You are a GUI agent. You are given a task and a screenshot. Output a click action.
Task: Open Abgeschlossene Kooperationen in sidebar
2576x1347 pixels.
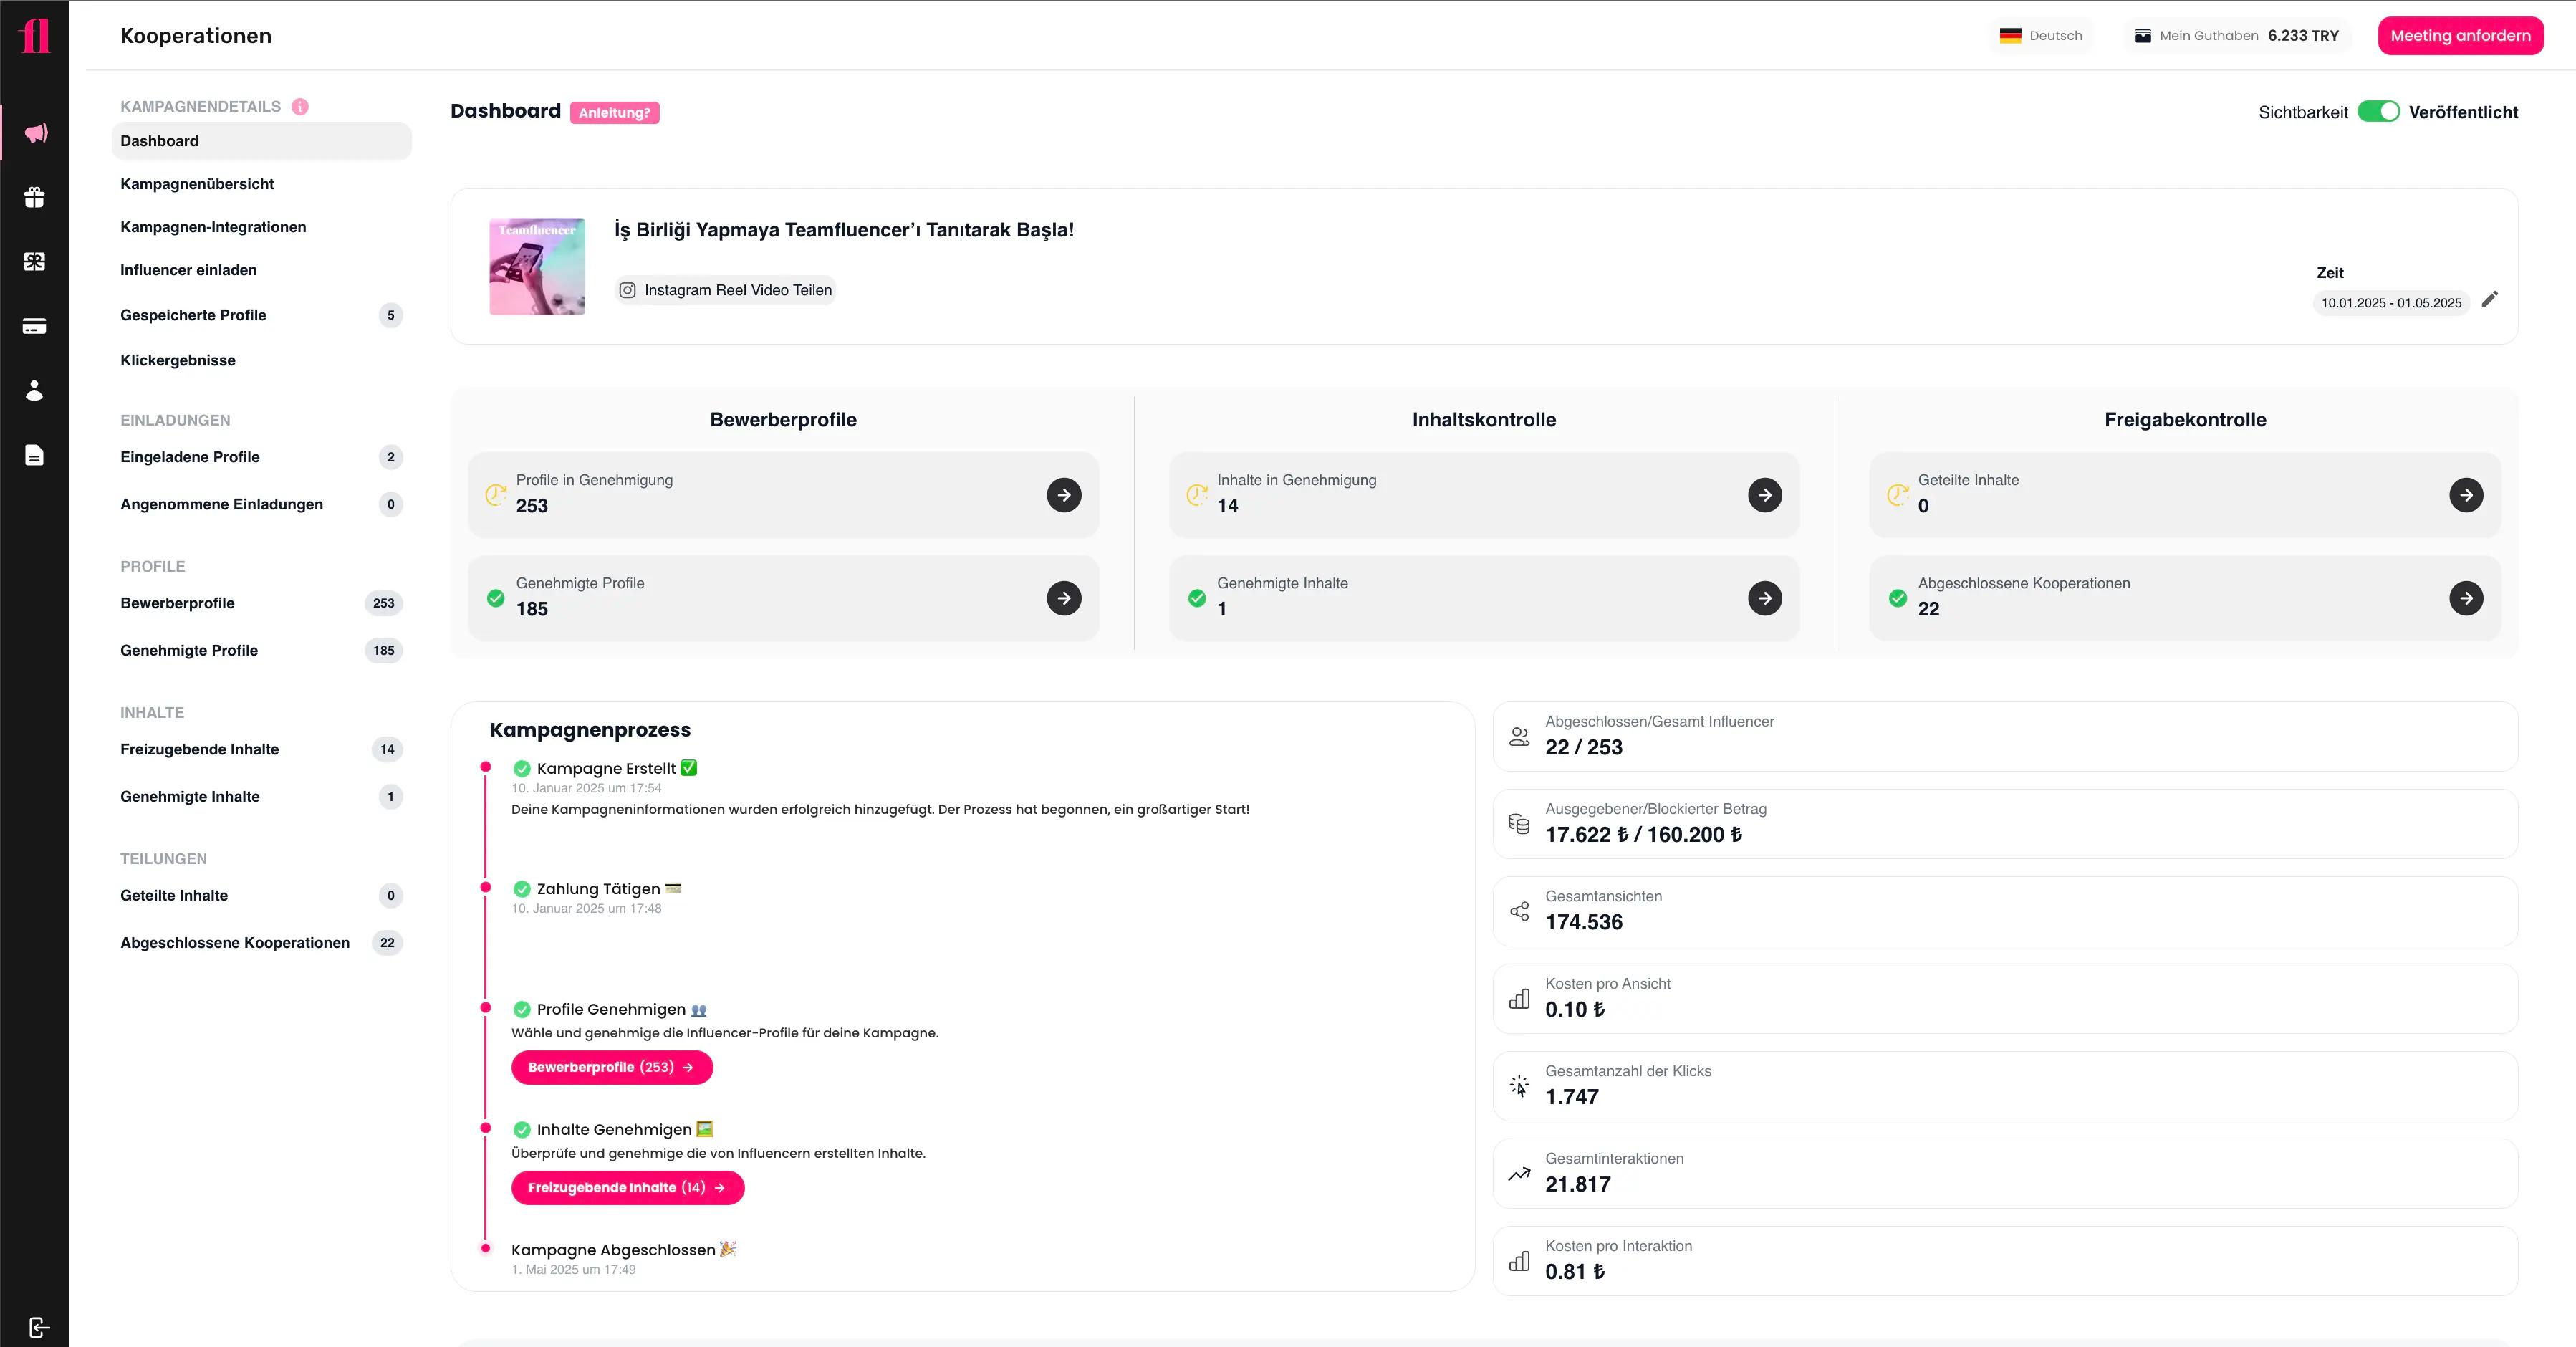262,942
